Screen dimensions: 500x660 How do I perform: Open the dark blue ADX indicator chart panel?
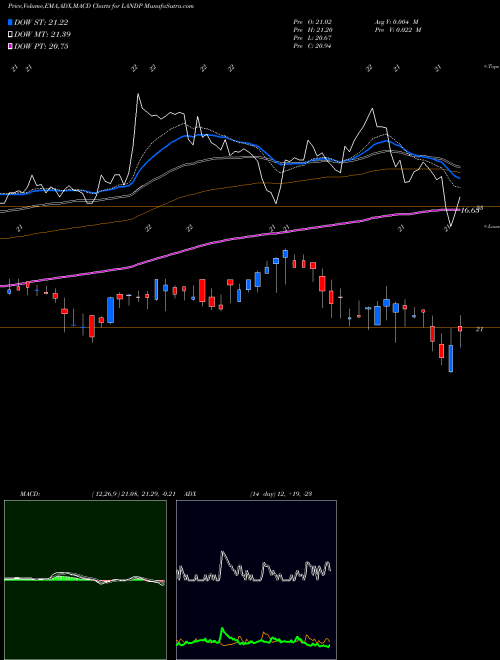tap(256, 580)
